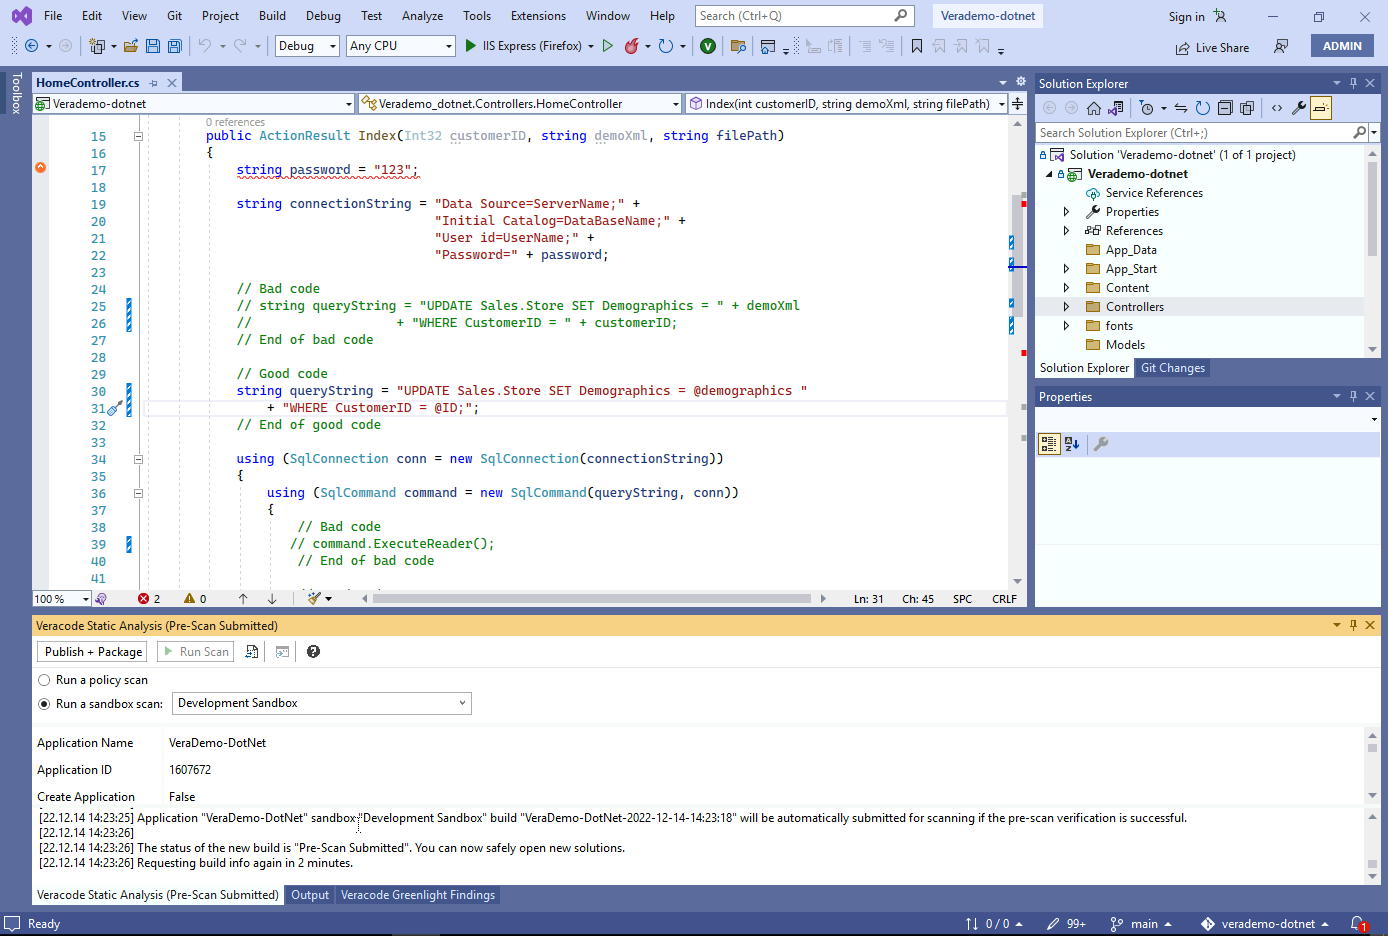1388x936 pixels.
Task: Open the notifications bell in the status bar
Action: click(1358, 924)
